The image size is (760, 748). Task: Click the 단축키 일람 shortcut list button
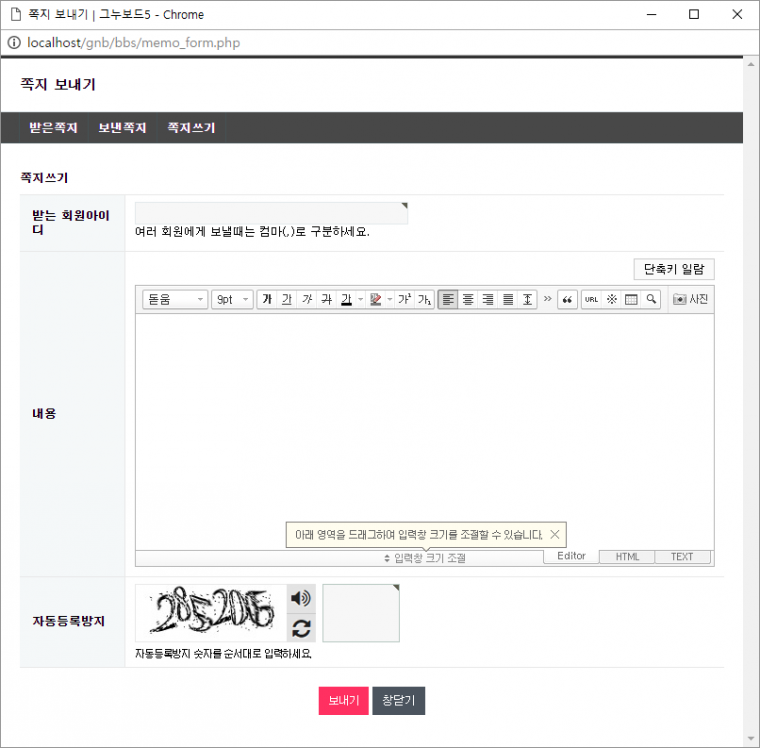point(674,269)
